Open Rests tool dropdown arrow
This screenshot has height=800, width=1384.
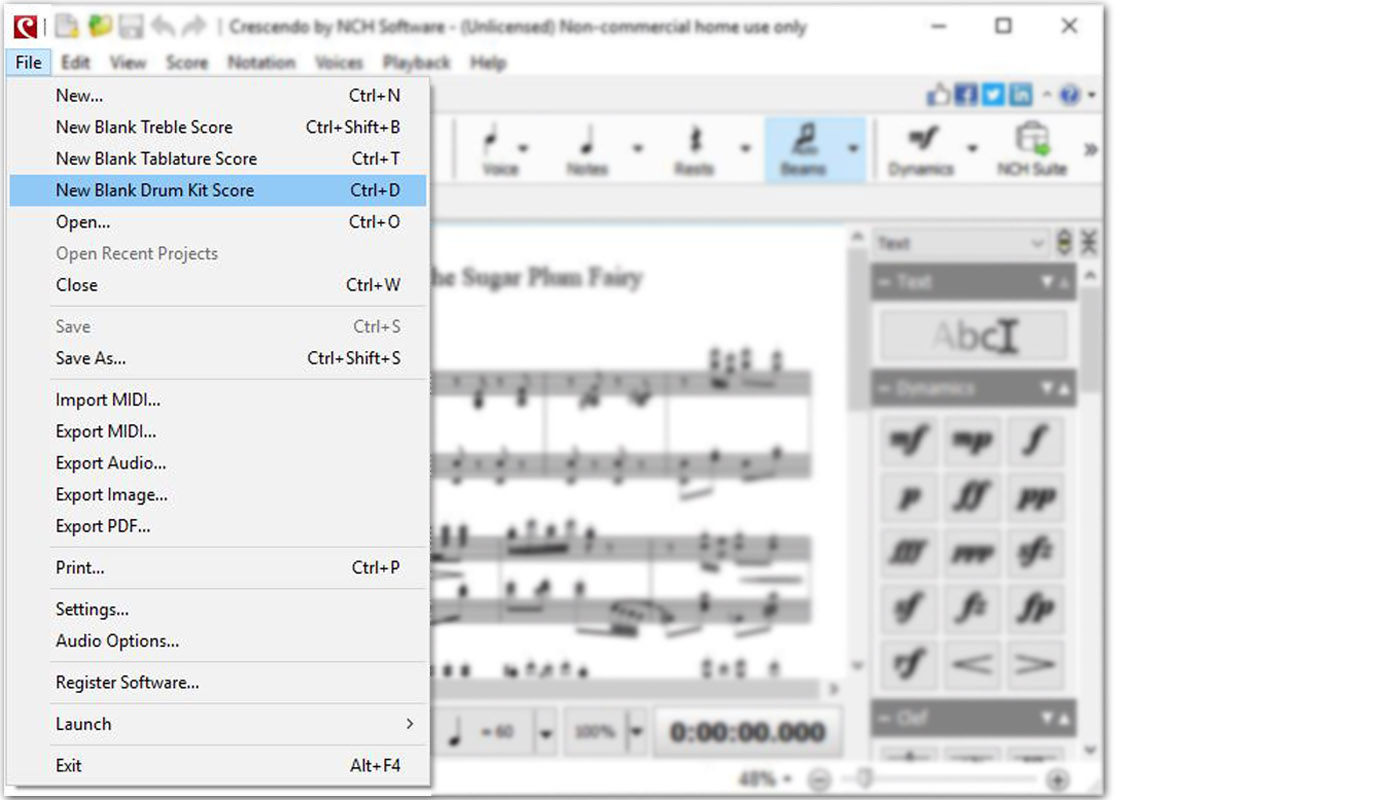(745, 149)
